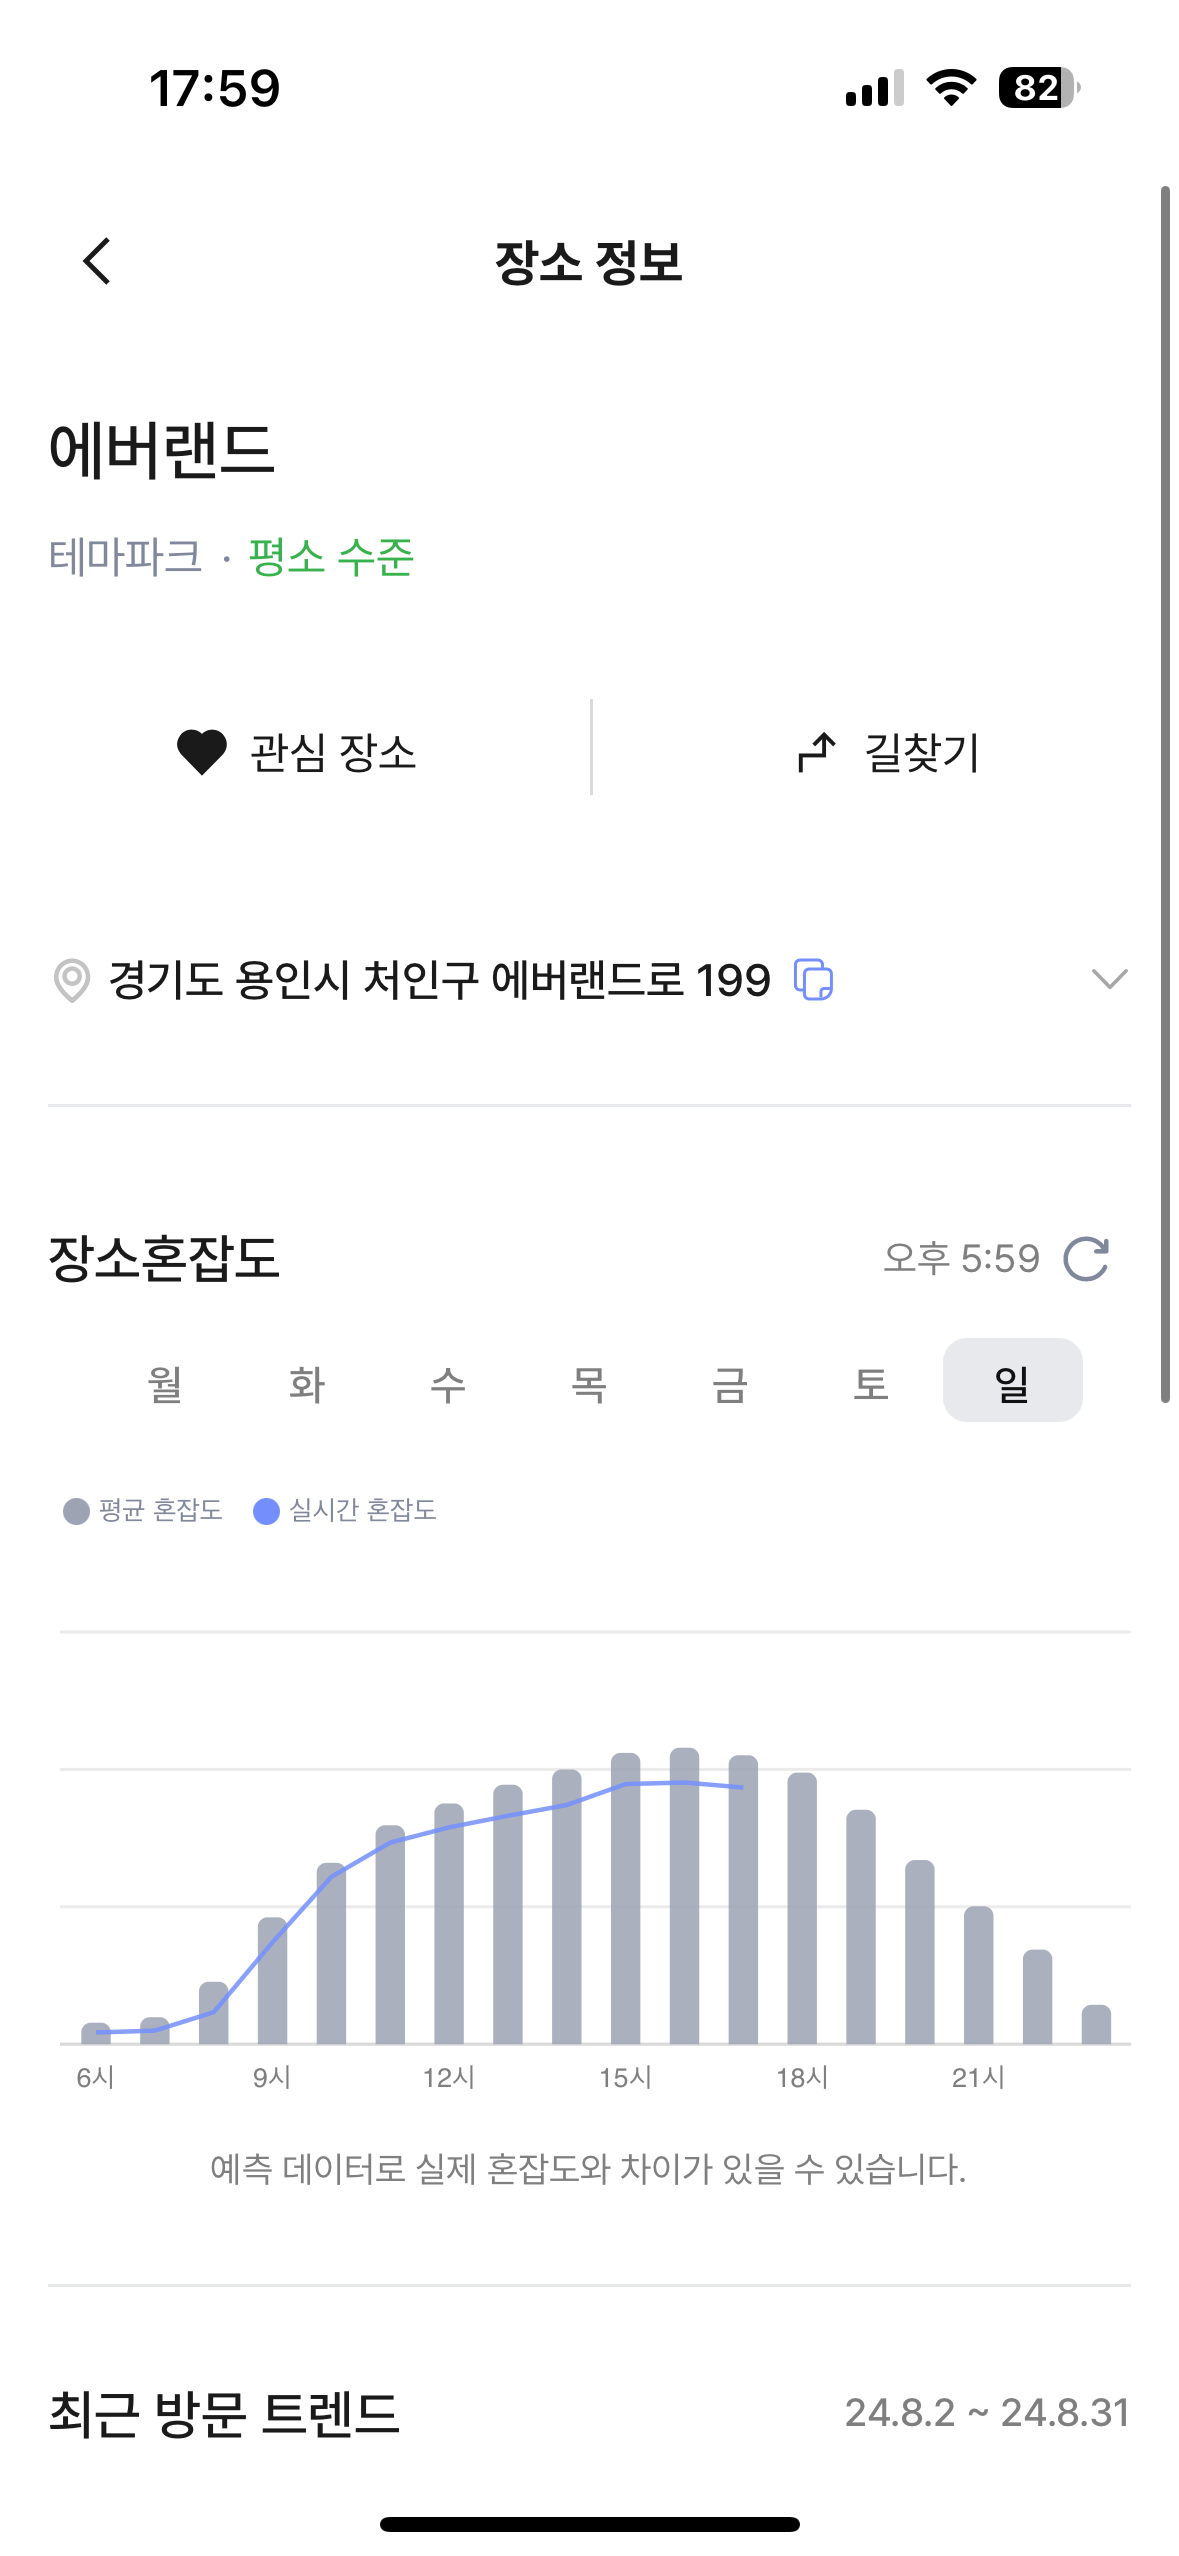Switch to 수 (Wednesday) day tab
This screenshot has width=1179, height=2556.
click(447, 1384)
